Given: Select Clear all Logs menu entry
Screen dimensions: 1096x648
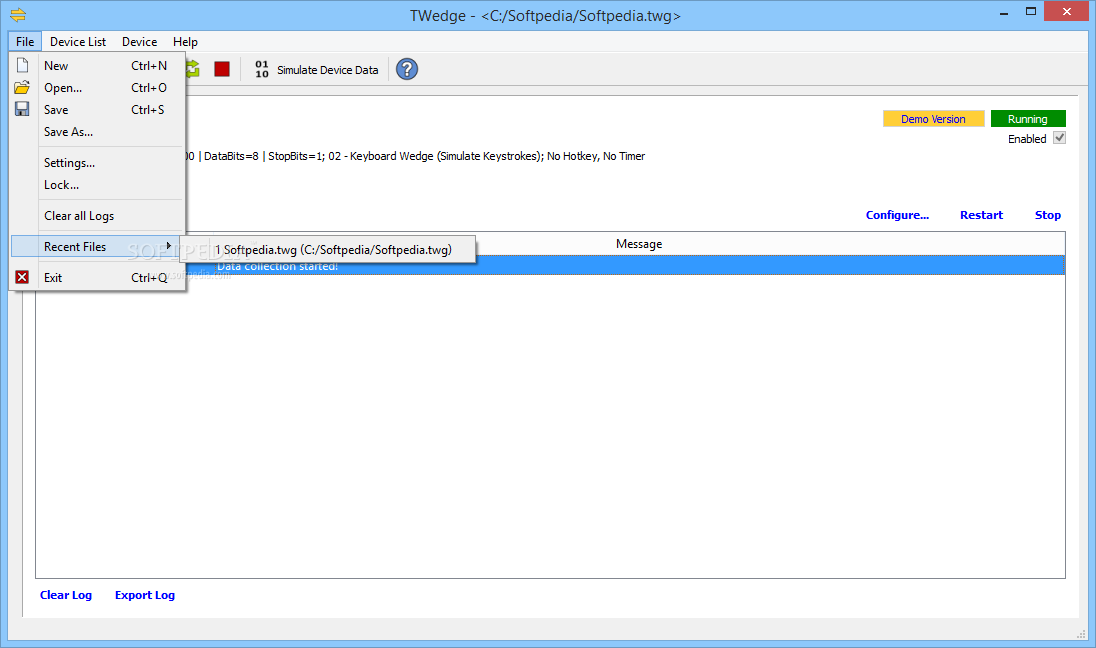Looking at the screenshot, I should point(98,216).
